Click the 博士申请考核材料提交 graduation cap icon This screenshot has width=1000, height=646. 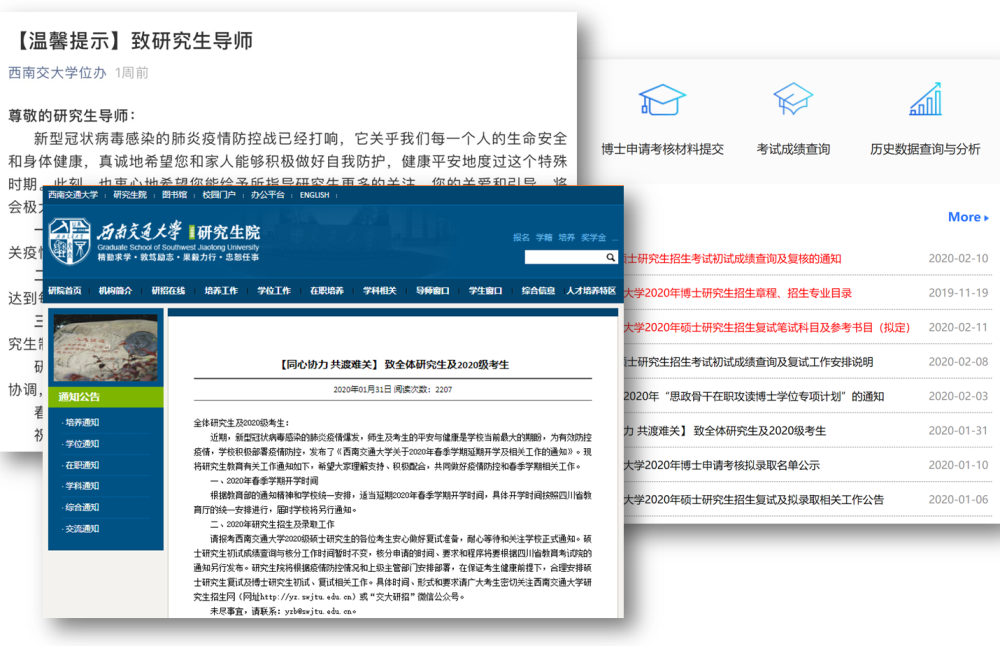pos(662,100)
